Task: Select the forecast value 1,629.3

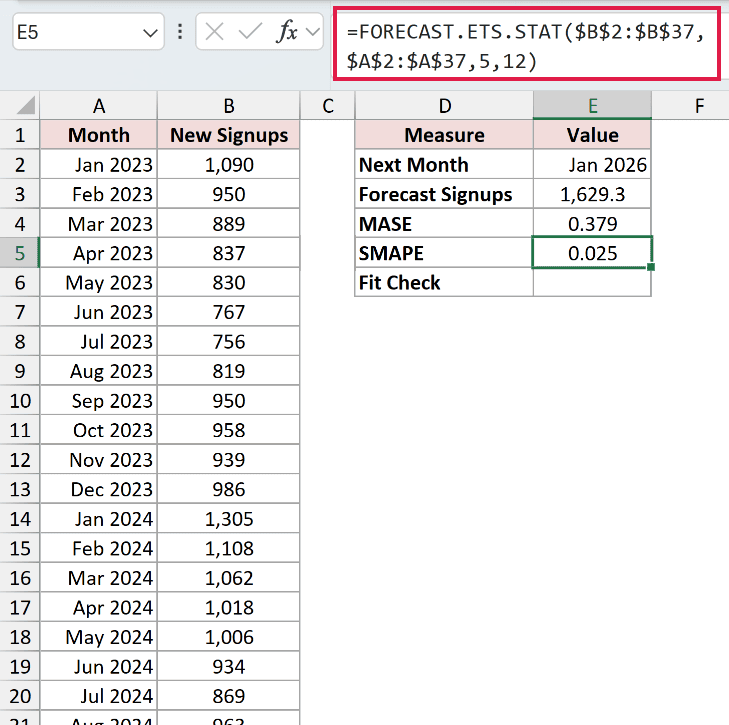Action: coord(592,194)
